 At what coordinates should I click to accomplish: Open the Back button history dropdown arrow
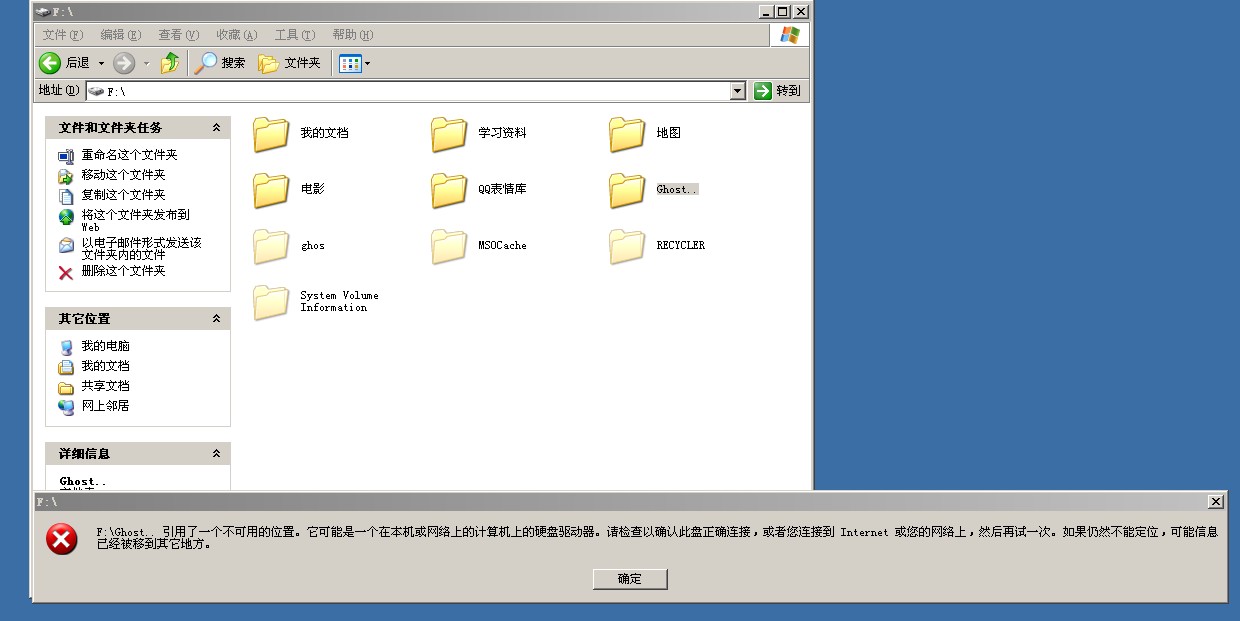pos(101,63)
